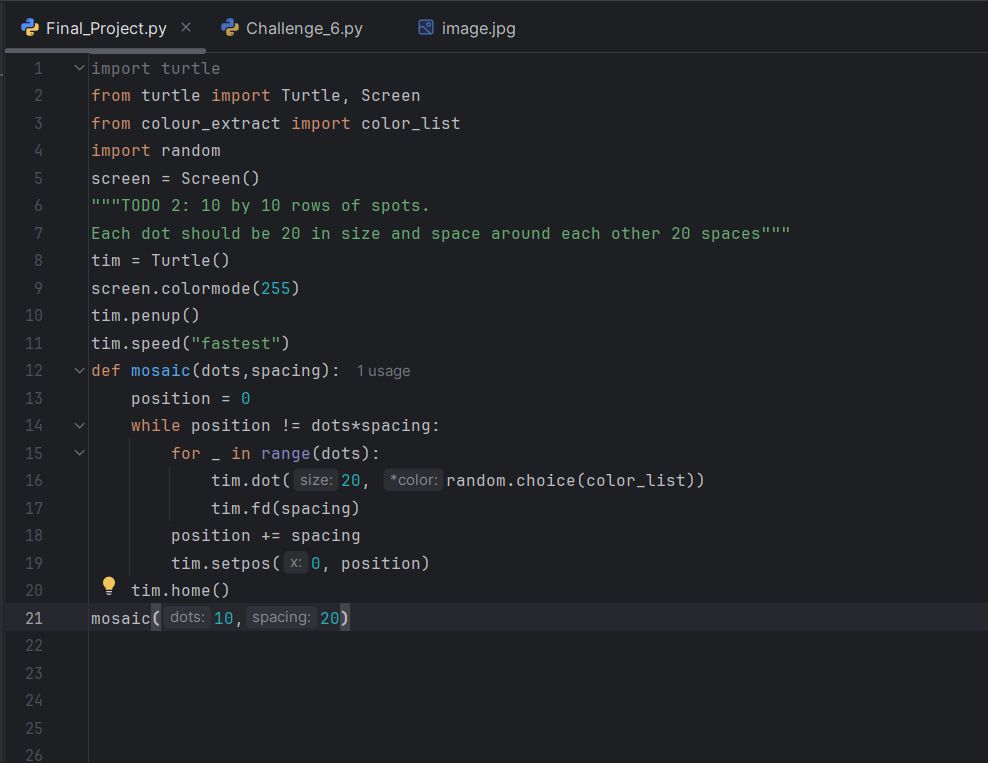Click line number 9 in the gutter
The image size is (988, 763).
click(x=38, y=288)
